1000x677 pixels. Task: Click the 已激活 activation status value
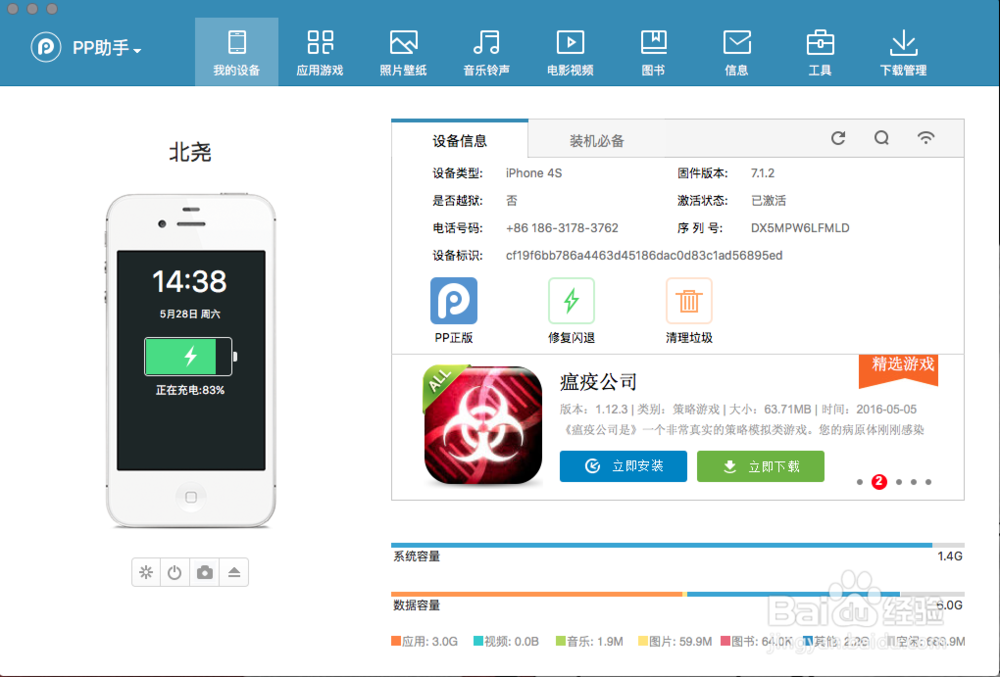[x=768, y=200]
